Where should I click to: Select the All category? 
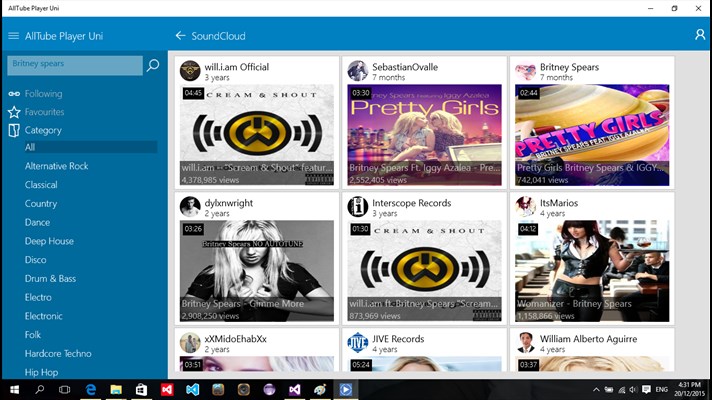90,147
